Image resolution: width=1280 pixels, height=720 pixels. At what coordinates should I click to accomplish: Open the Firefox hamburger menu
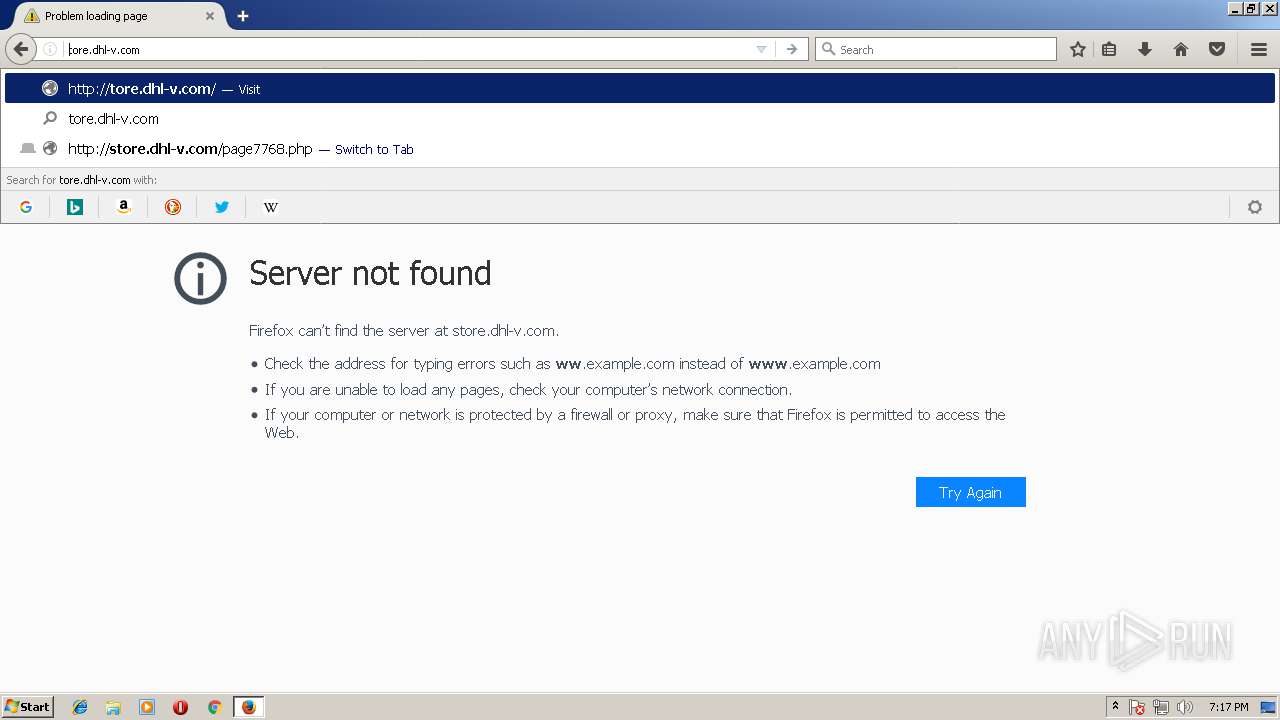(1259, 49)
